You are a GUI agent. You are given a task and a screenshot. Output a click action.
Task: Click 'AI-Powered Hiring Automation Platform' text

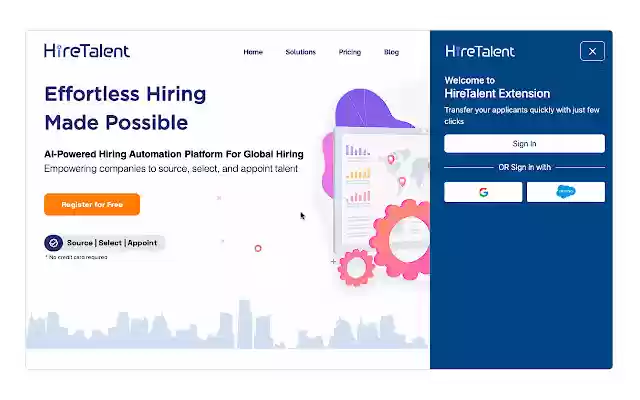tap(133, 154)
